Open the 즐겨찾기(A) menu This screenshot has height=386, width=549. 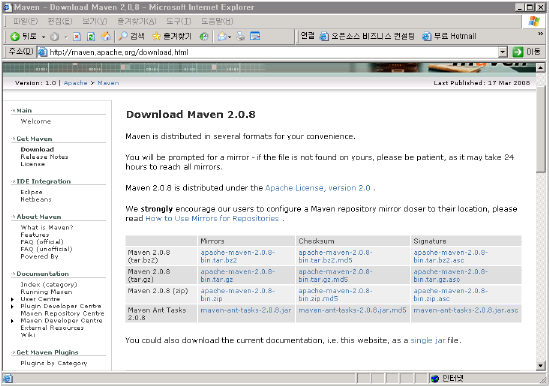coord(137,21)
